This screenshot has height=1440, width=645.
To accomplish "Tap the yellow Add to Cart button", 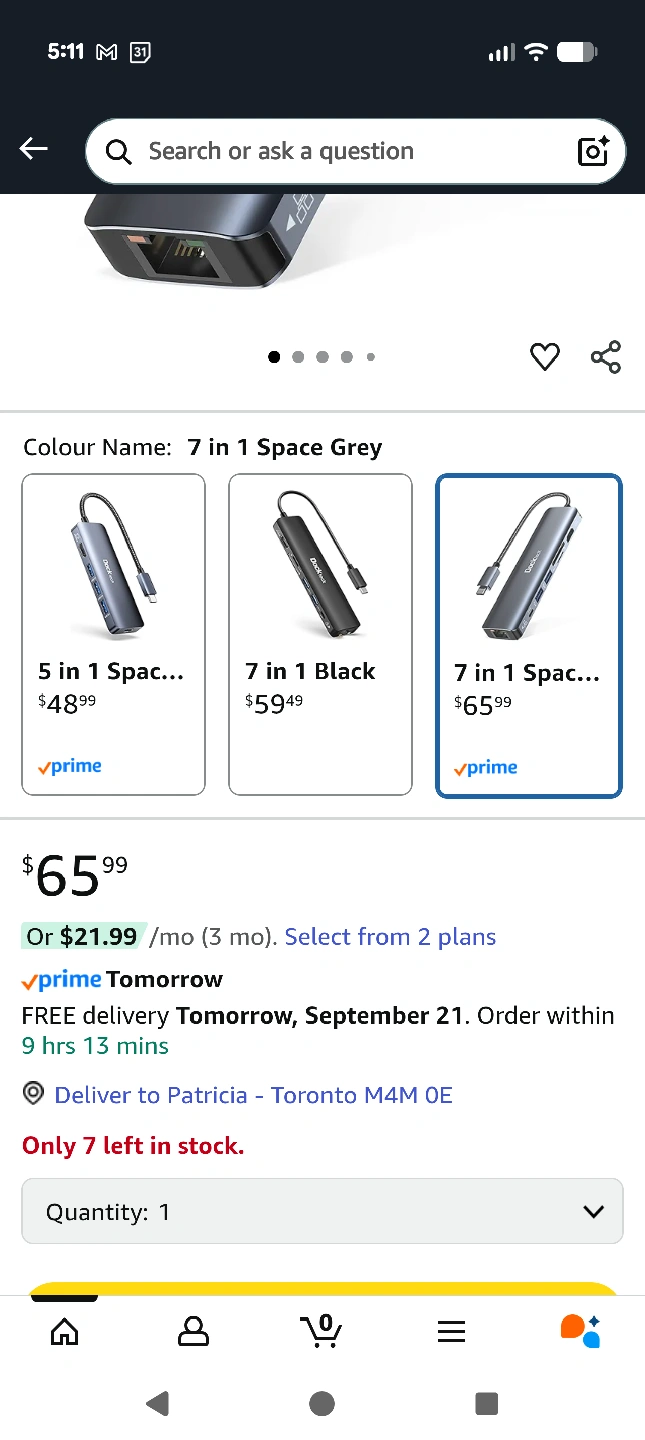I will point(322,1288).
